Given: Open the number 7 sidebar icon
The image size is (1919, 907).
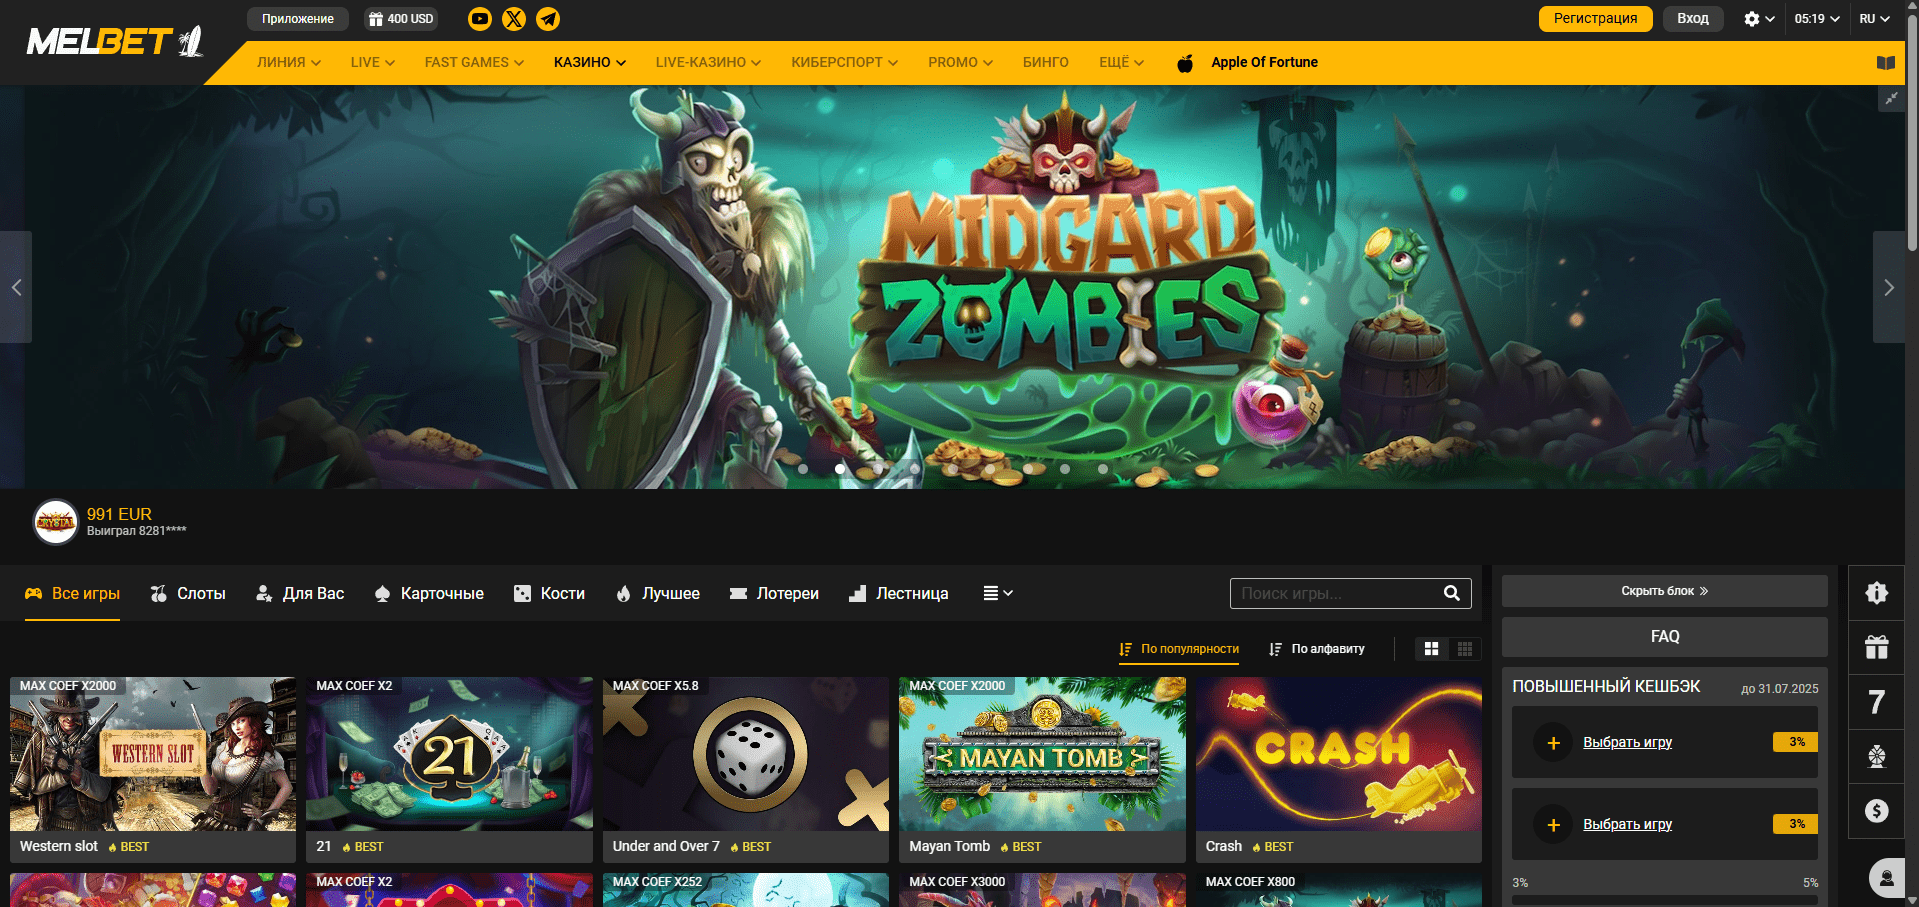Looking at the screenshot, I should (x=1877, y=702).
